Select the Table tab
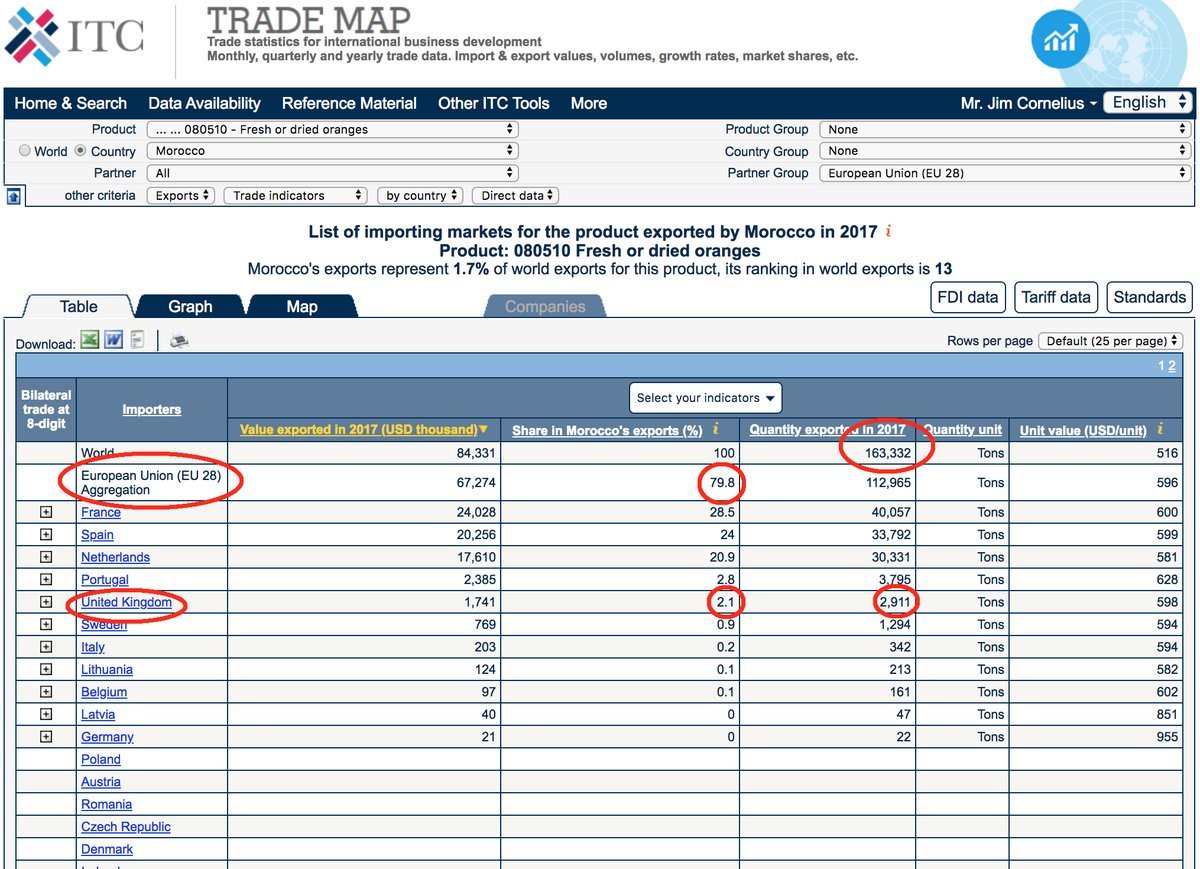The height and width of the screenshot is (869, 1200). [x=78, y=307]
